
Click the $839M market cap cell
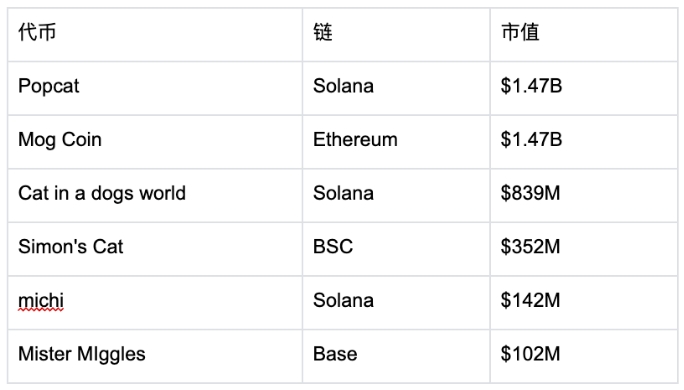tap(584, 195)
